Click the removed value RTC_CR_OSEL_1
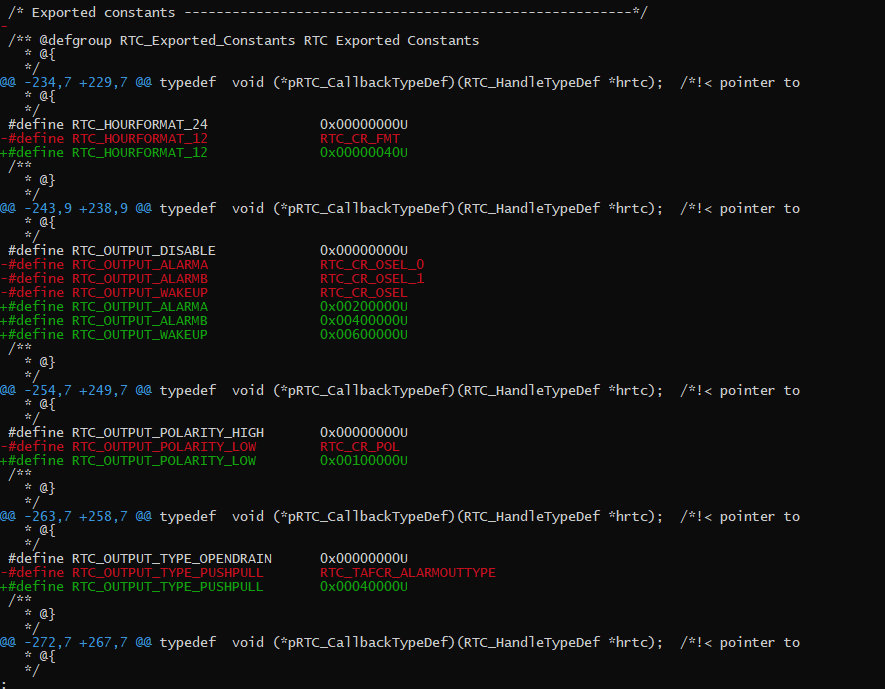This screenshot has height=689, width=885. 372,278
